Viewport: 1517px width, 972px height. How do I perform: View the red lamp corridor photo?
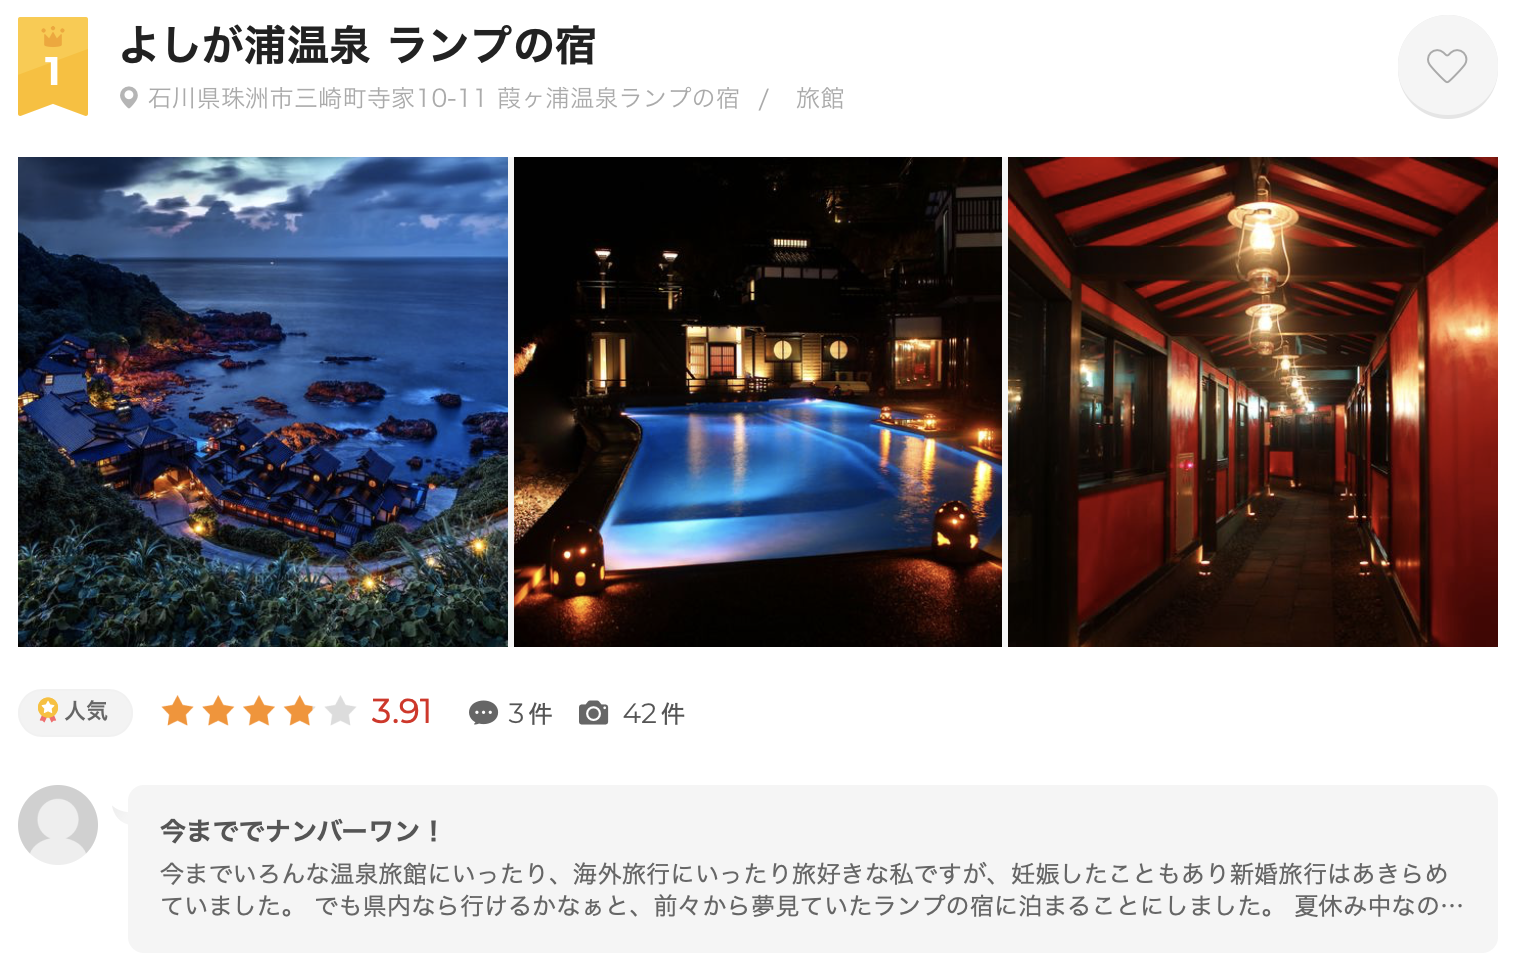[x=1253, y=402]
